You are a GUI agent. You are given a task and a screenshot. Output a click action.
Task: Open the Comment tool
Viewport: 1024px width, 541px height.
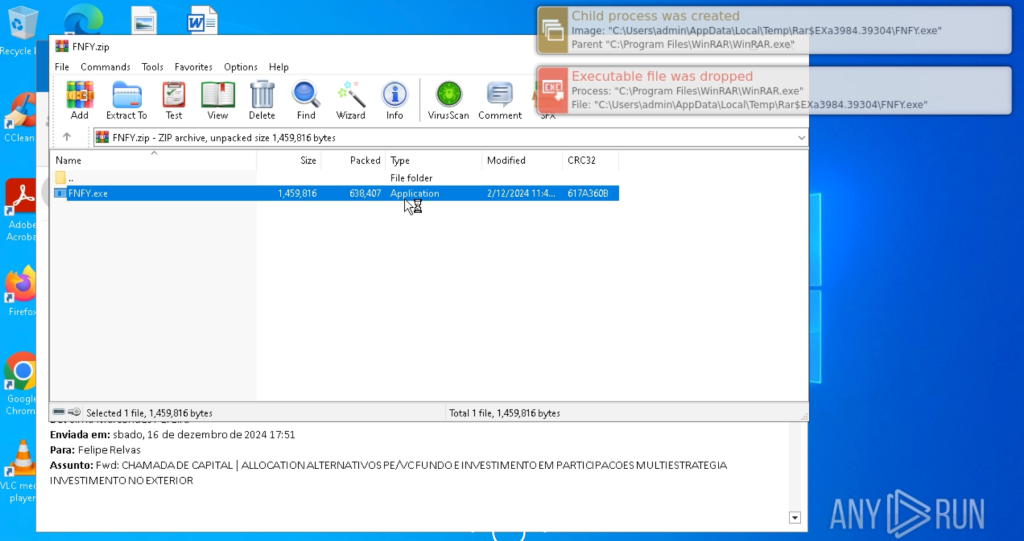500,100
